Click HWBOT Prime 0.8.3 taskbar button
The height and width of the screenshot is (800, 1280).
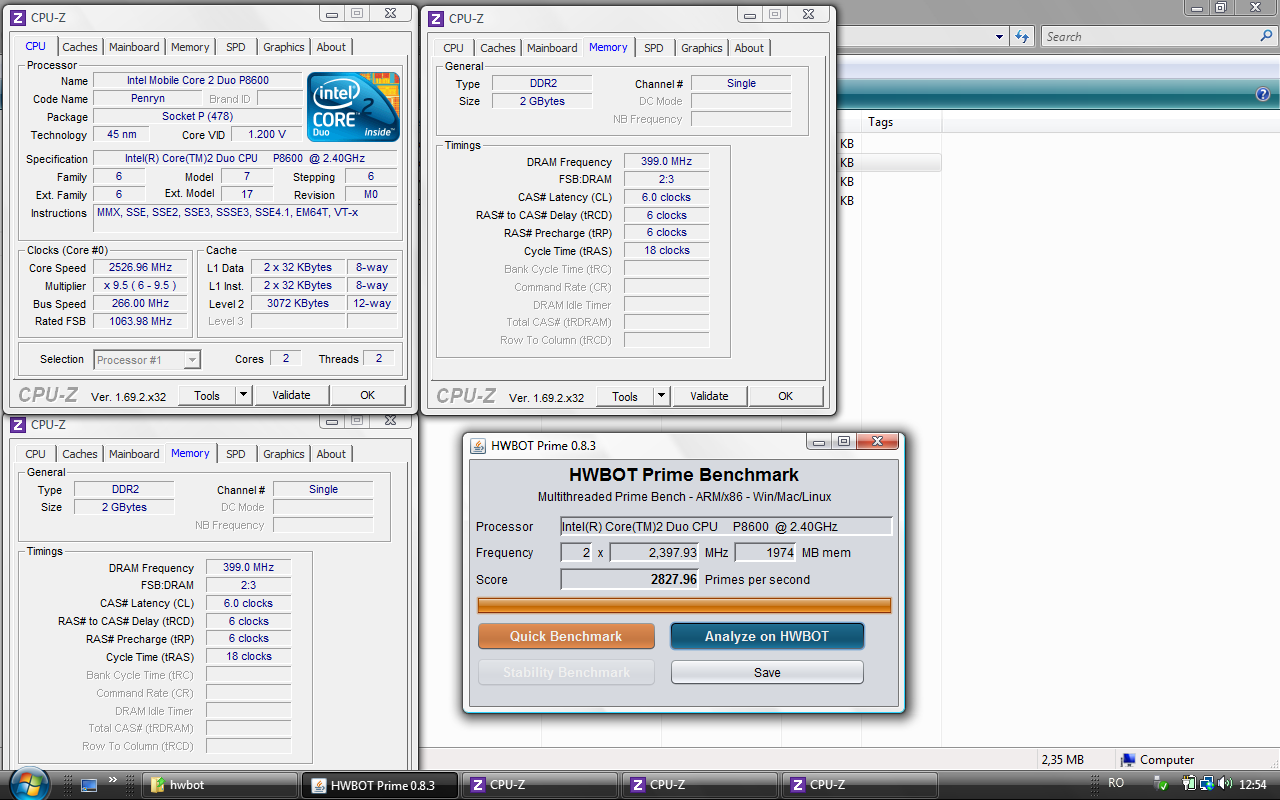pos(380,785)
